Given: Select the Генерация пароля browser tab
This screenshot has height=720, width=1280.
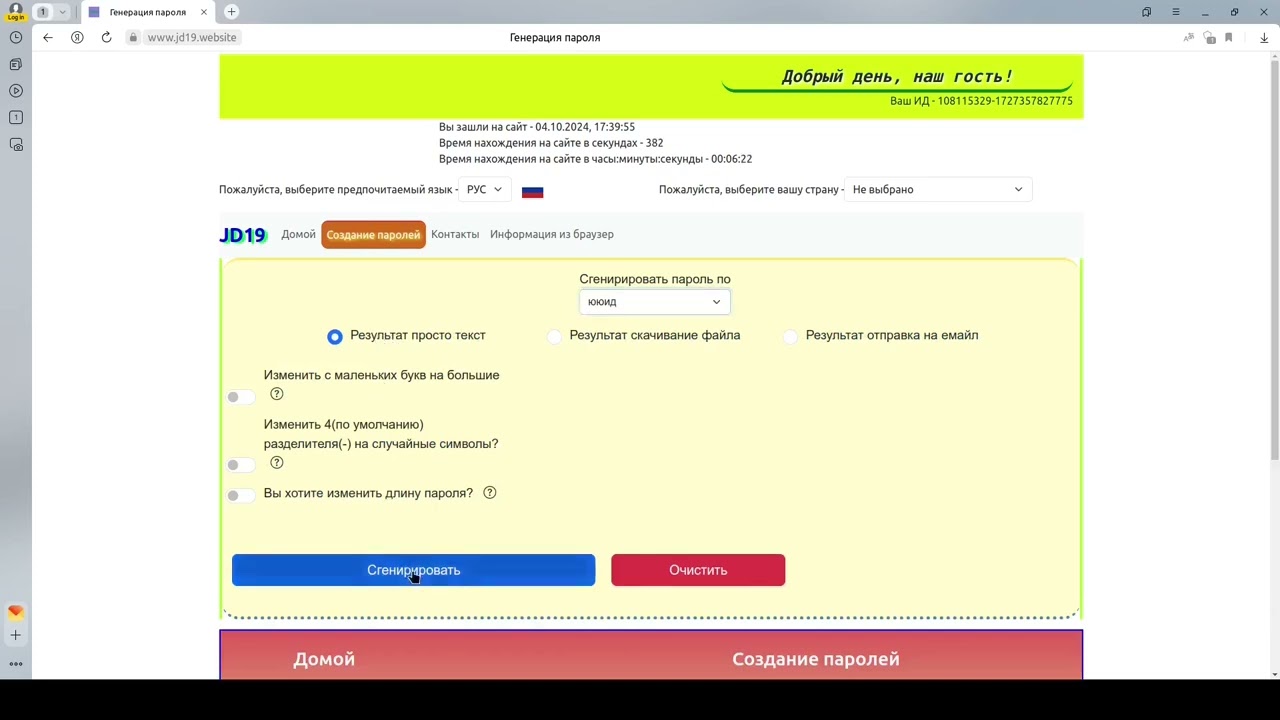Looking at the screenshot, I should [147, 12].
